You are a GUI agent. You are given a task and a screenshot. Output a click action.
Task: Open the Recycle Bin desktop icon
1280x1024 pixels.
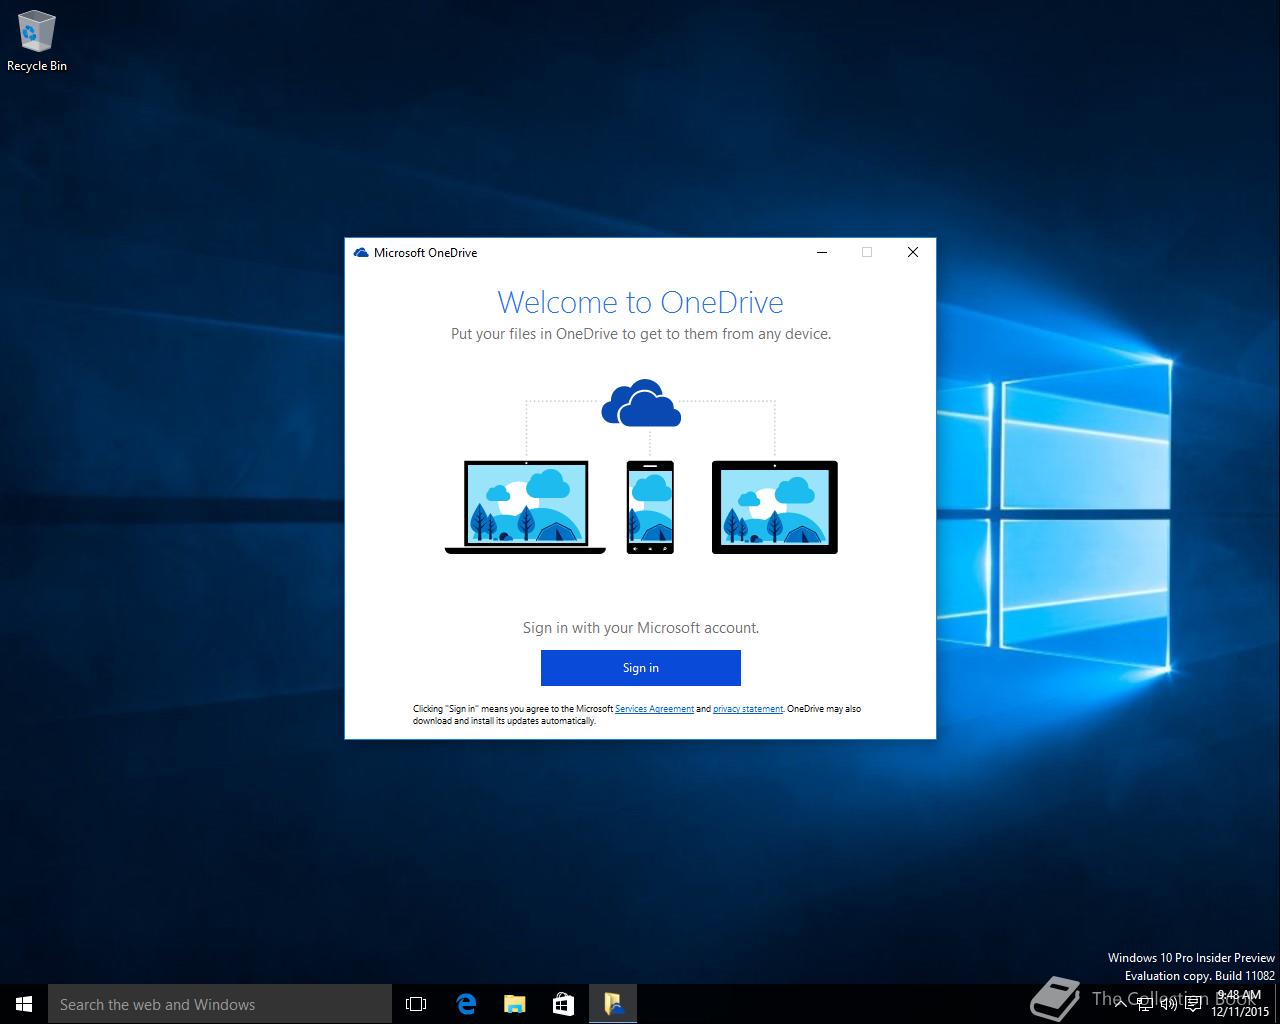click(x=37, y=42)
